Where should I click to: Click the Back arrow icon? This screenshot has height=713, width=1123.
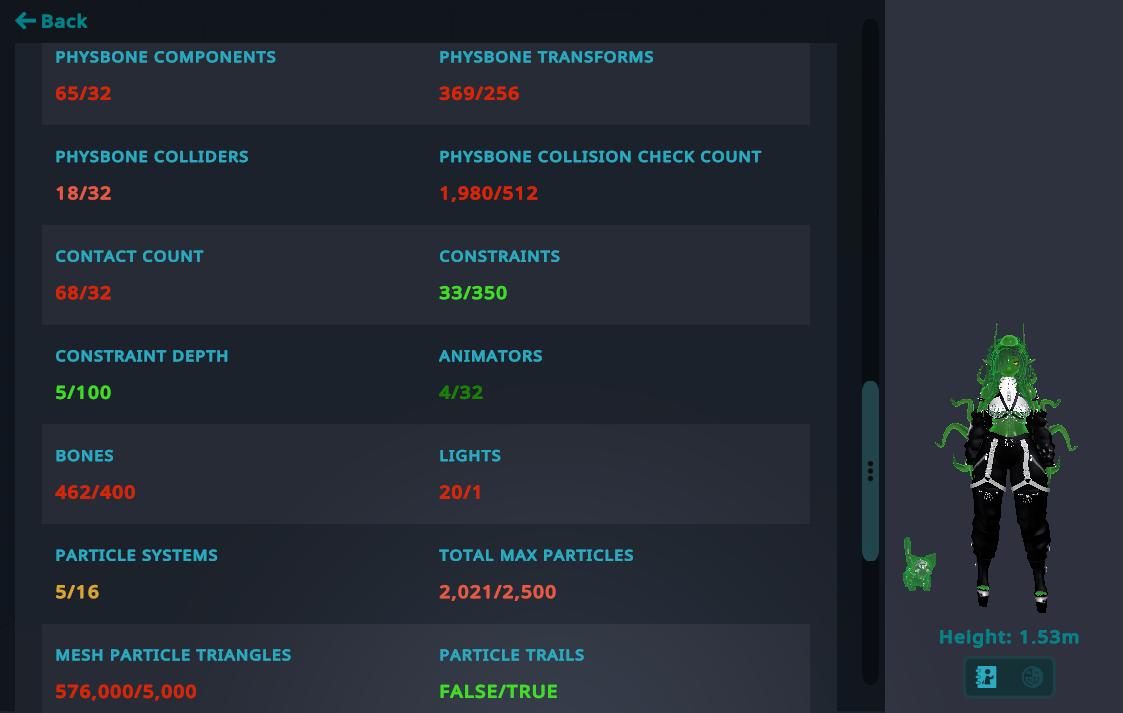pyautogui.click(x=25, y=21)
